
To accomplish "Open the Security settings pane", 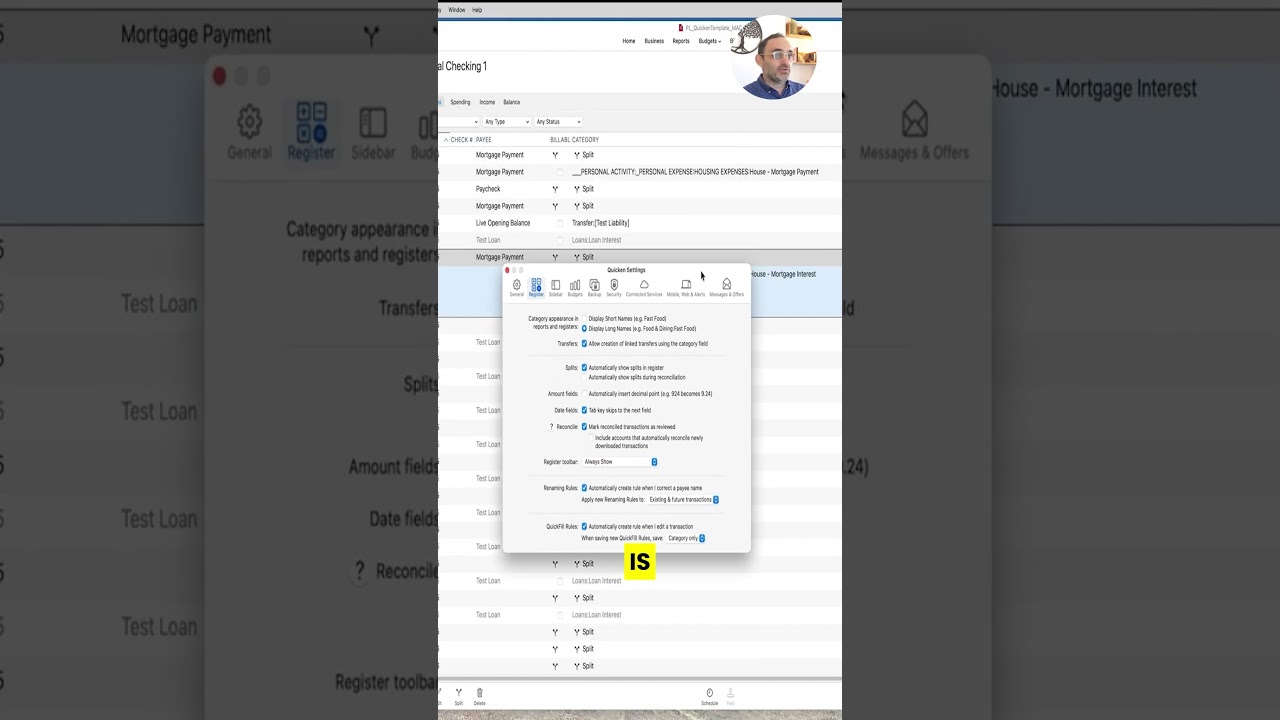I will tap(614, 288).
